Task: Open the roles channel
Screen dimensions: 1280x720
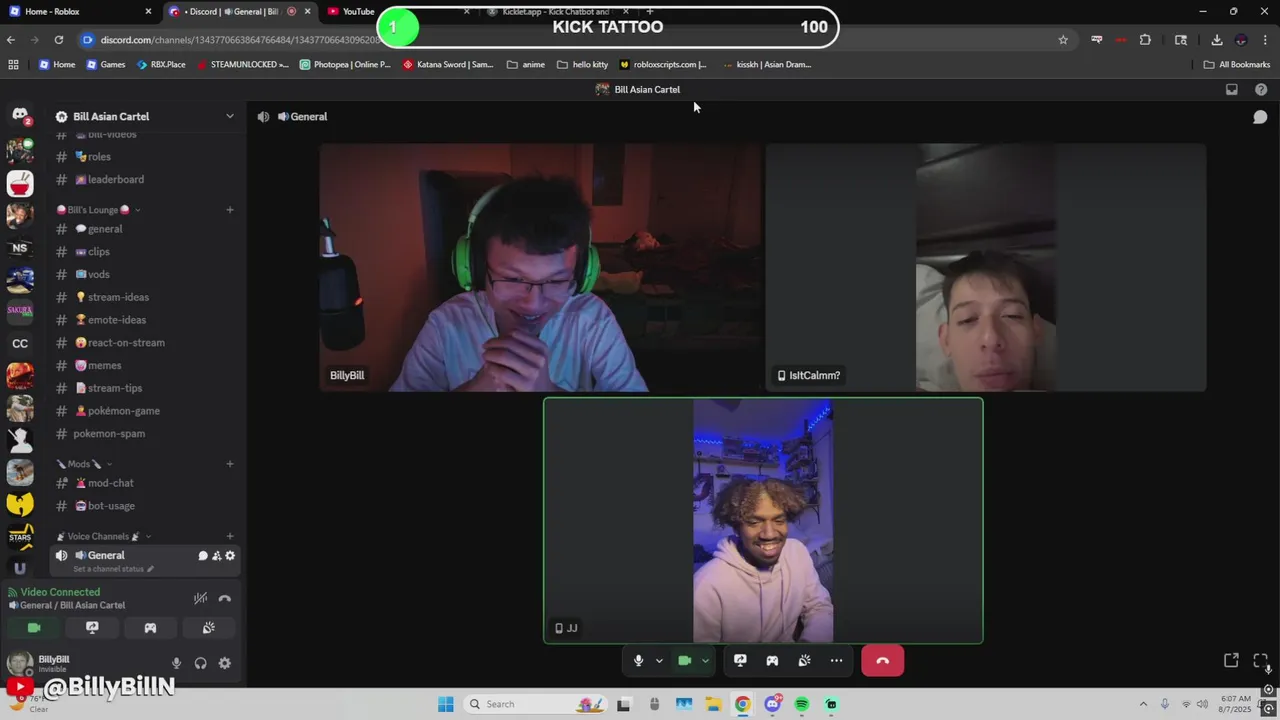Action: point(145,157)
